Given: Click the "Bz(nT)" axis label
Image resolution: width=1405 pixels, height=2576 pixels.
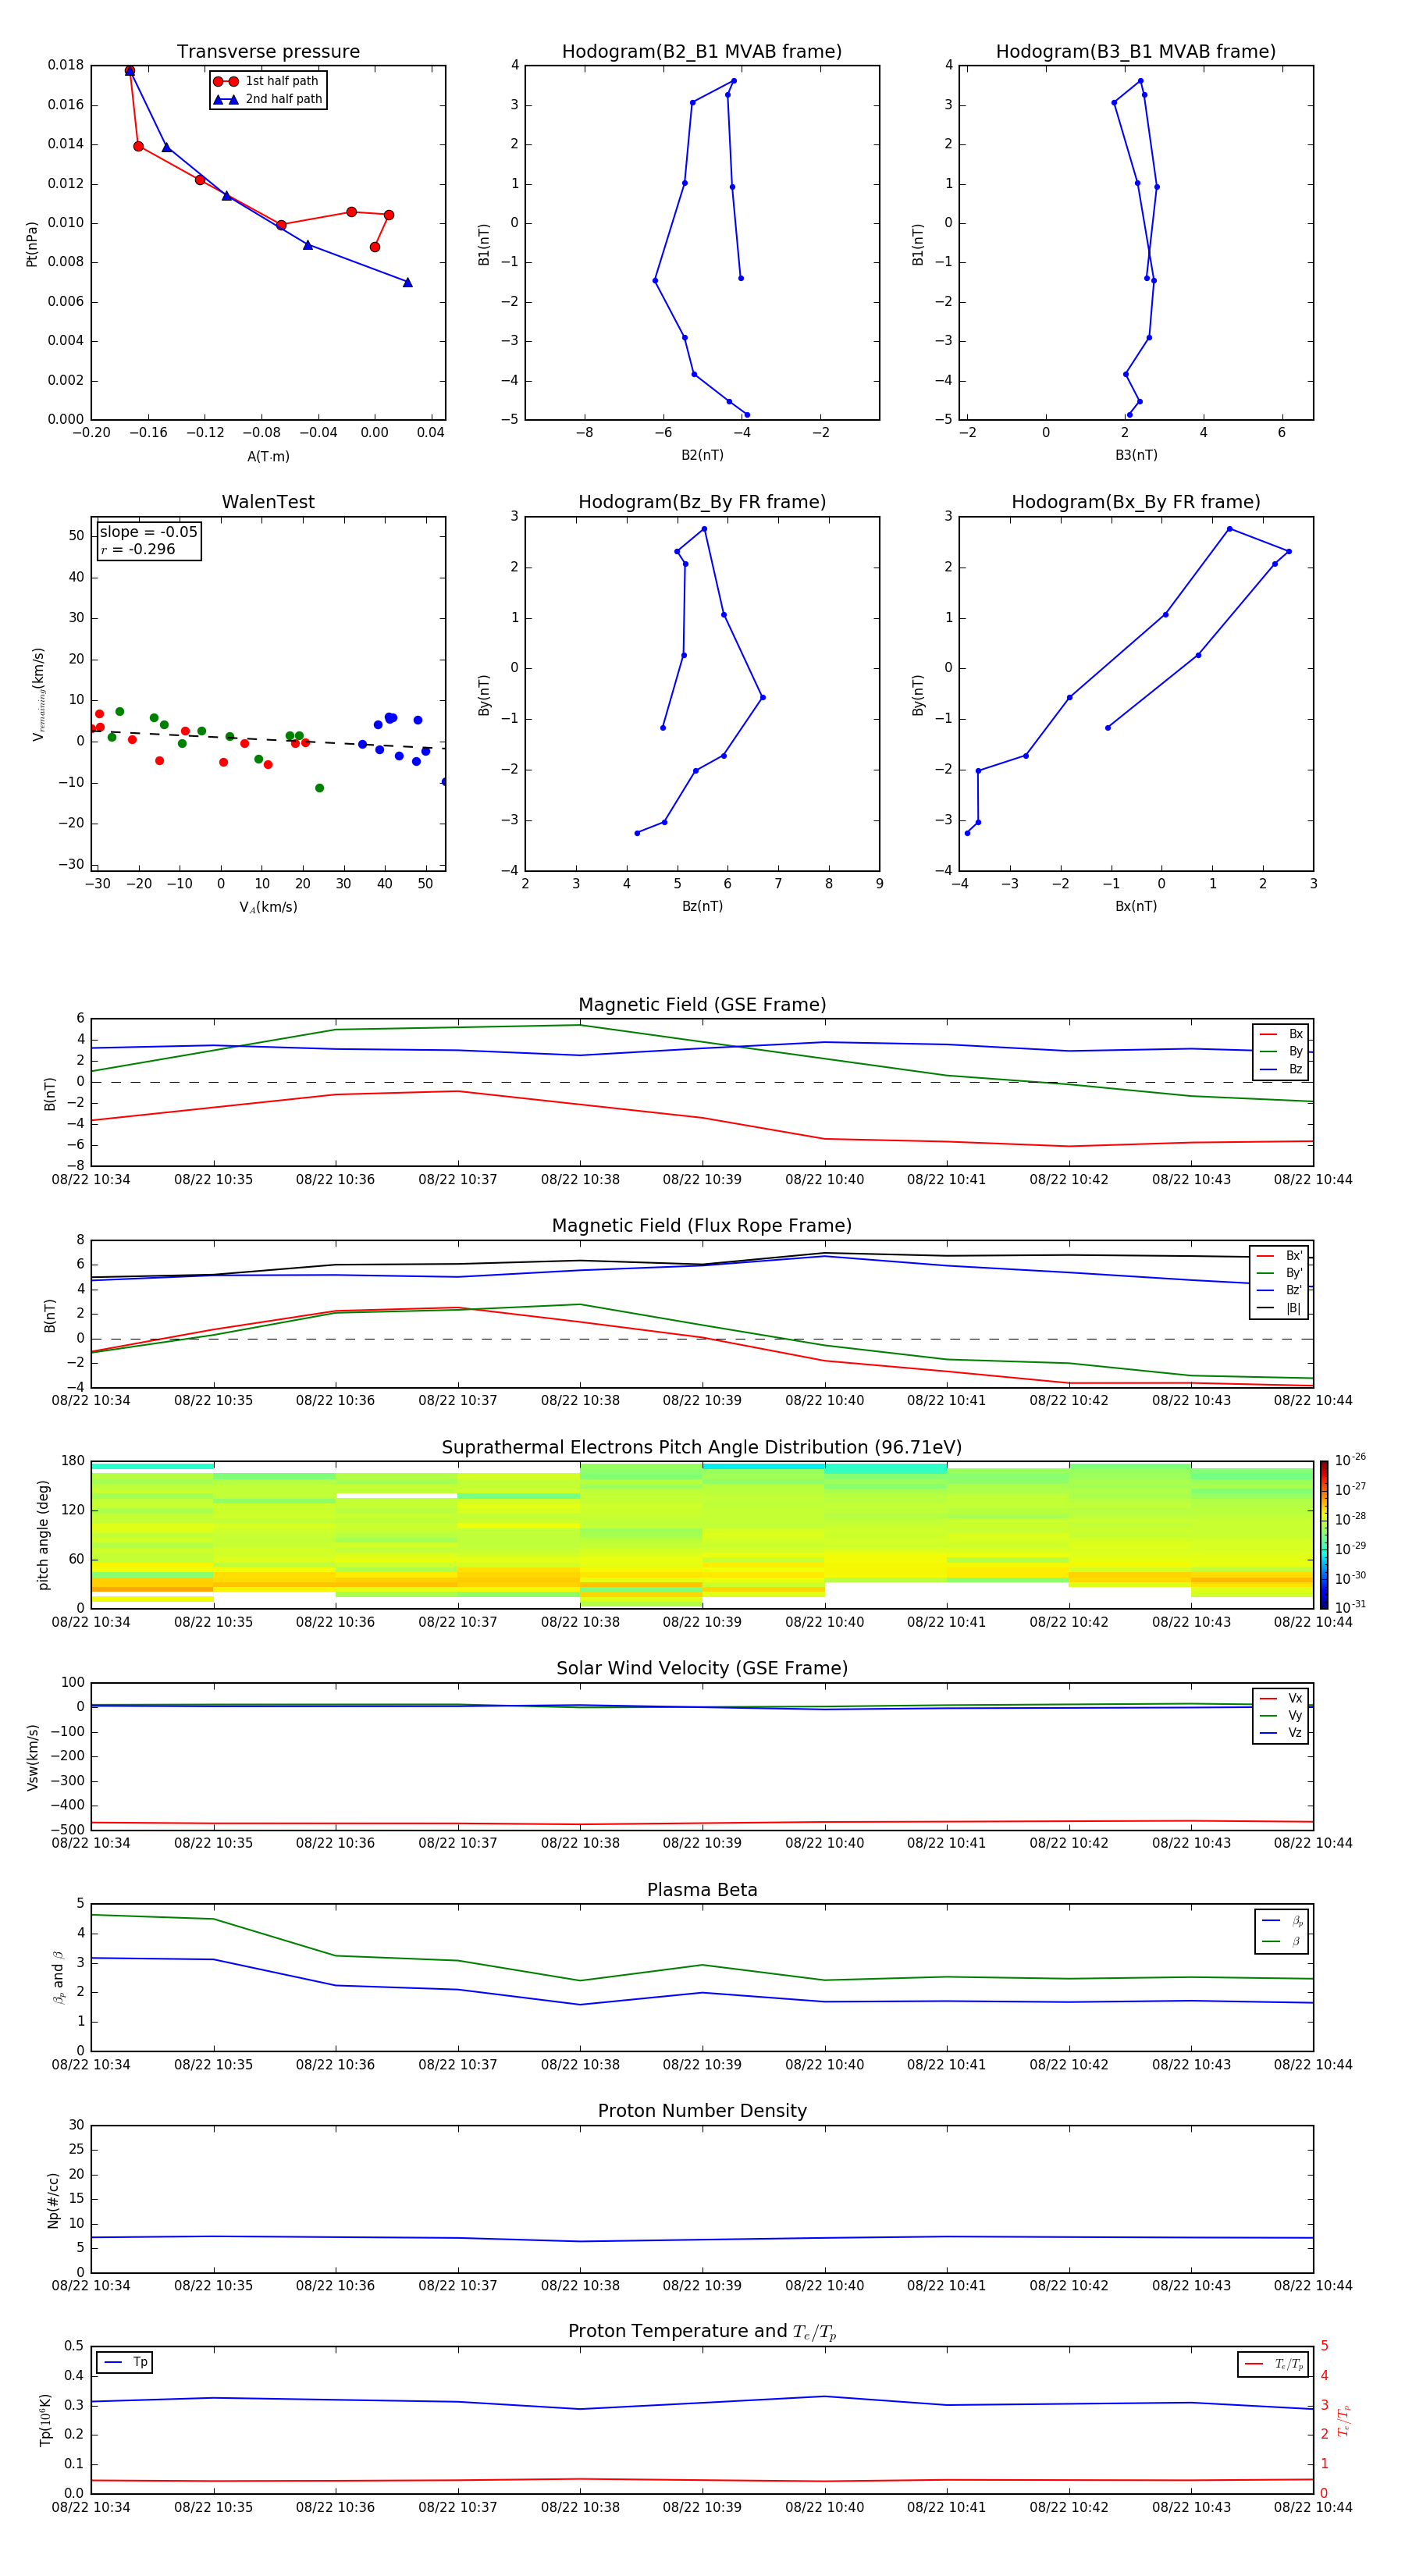Looking at the screenshot, I should [702, 906].
